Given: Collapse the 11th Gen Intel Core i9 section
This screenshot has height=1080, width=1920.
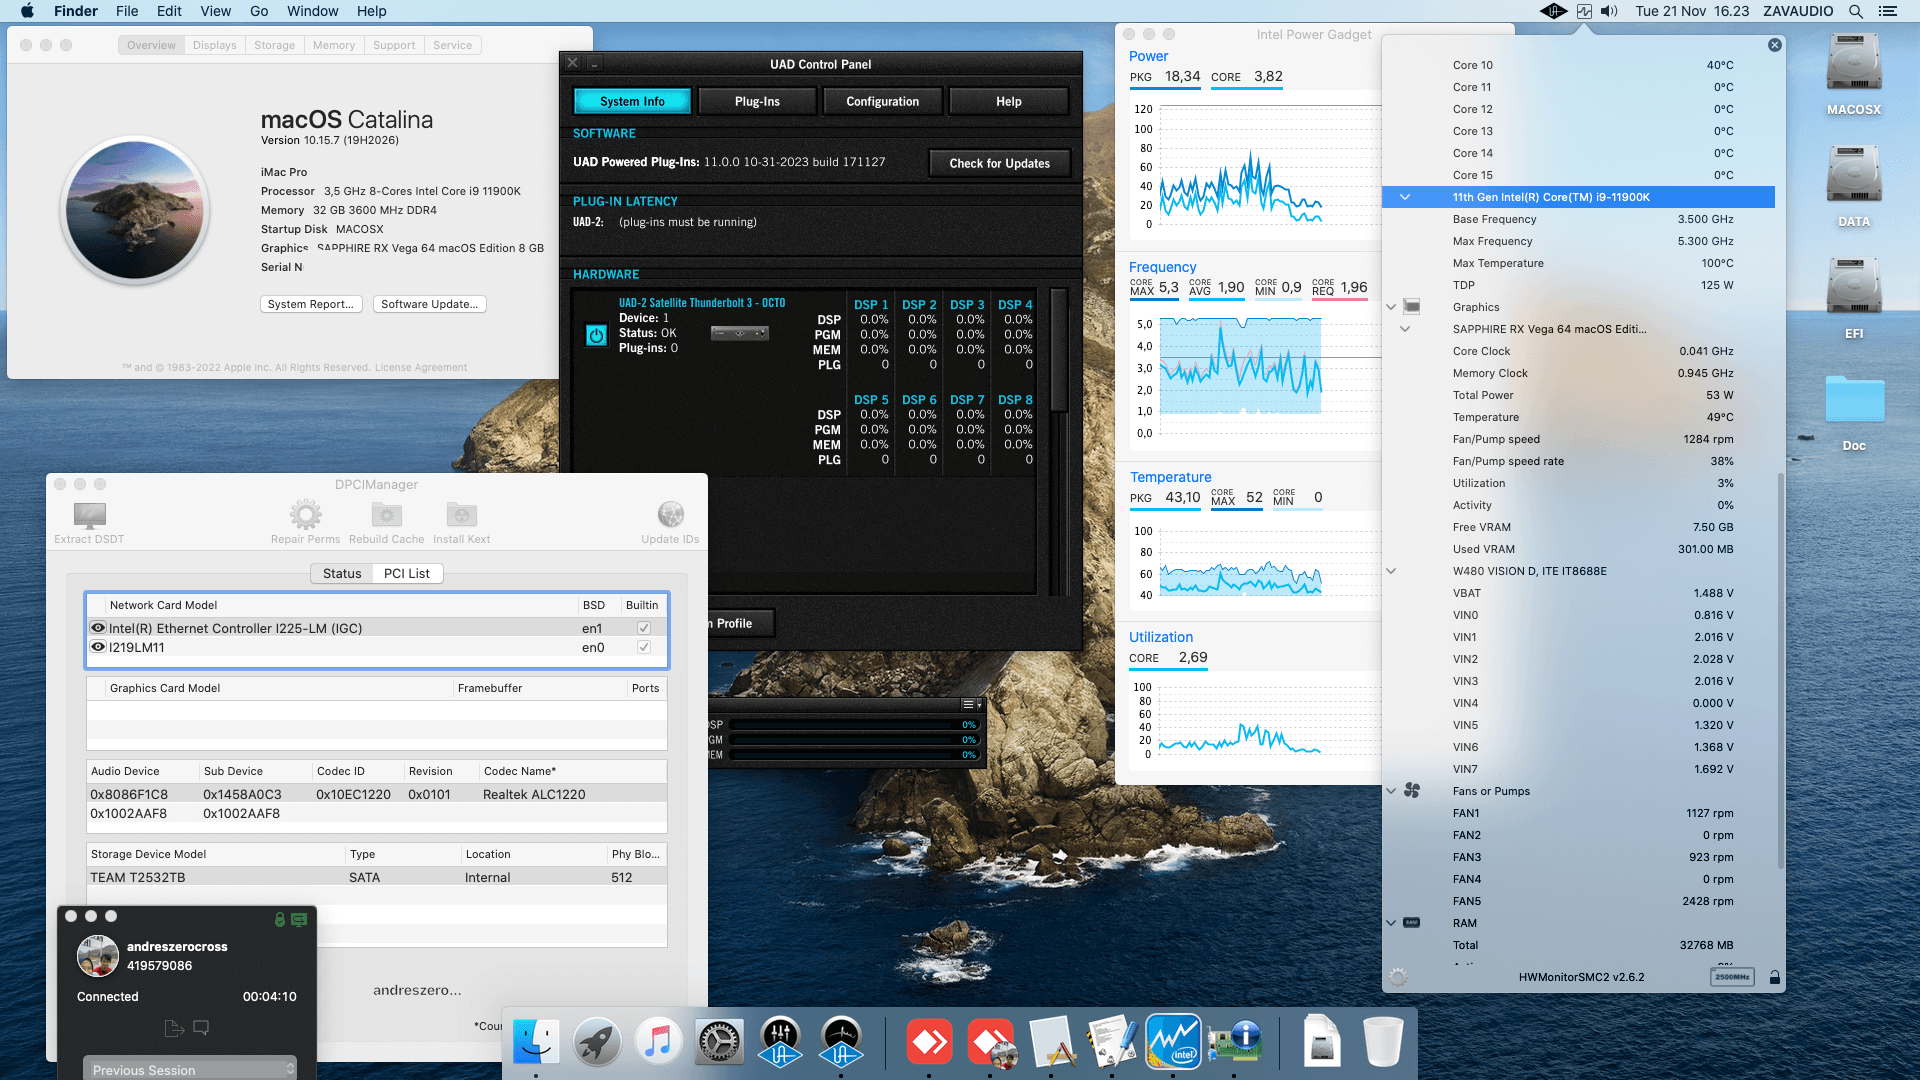Looking at the screenshot, I should coord(1404,197).
